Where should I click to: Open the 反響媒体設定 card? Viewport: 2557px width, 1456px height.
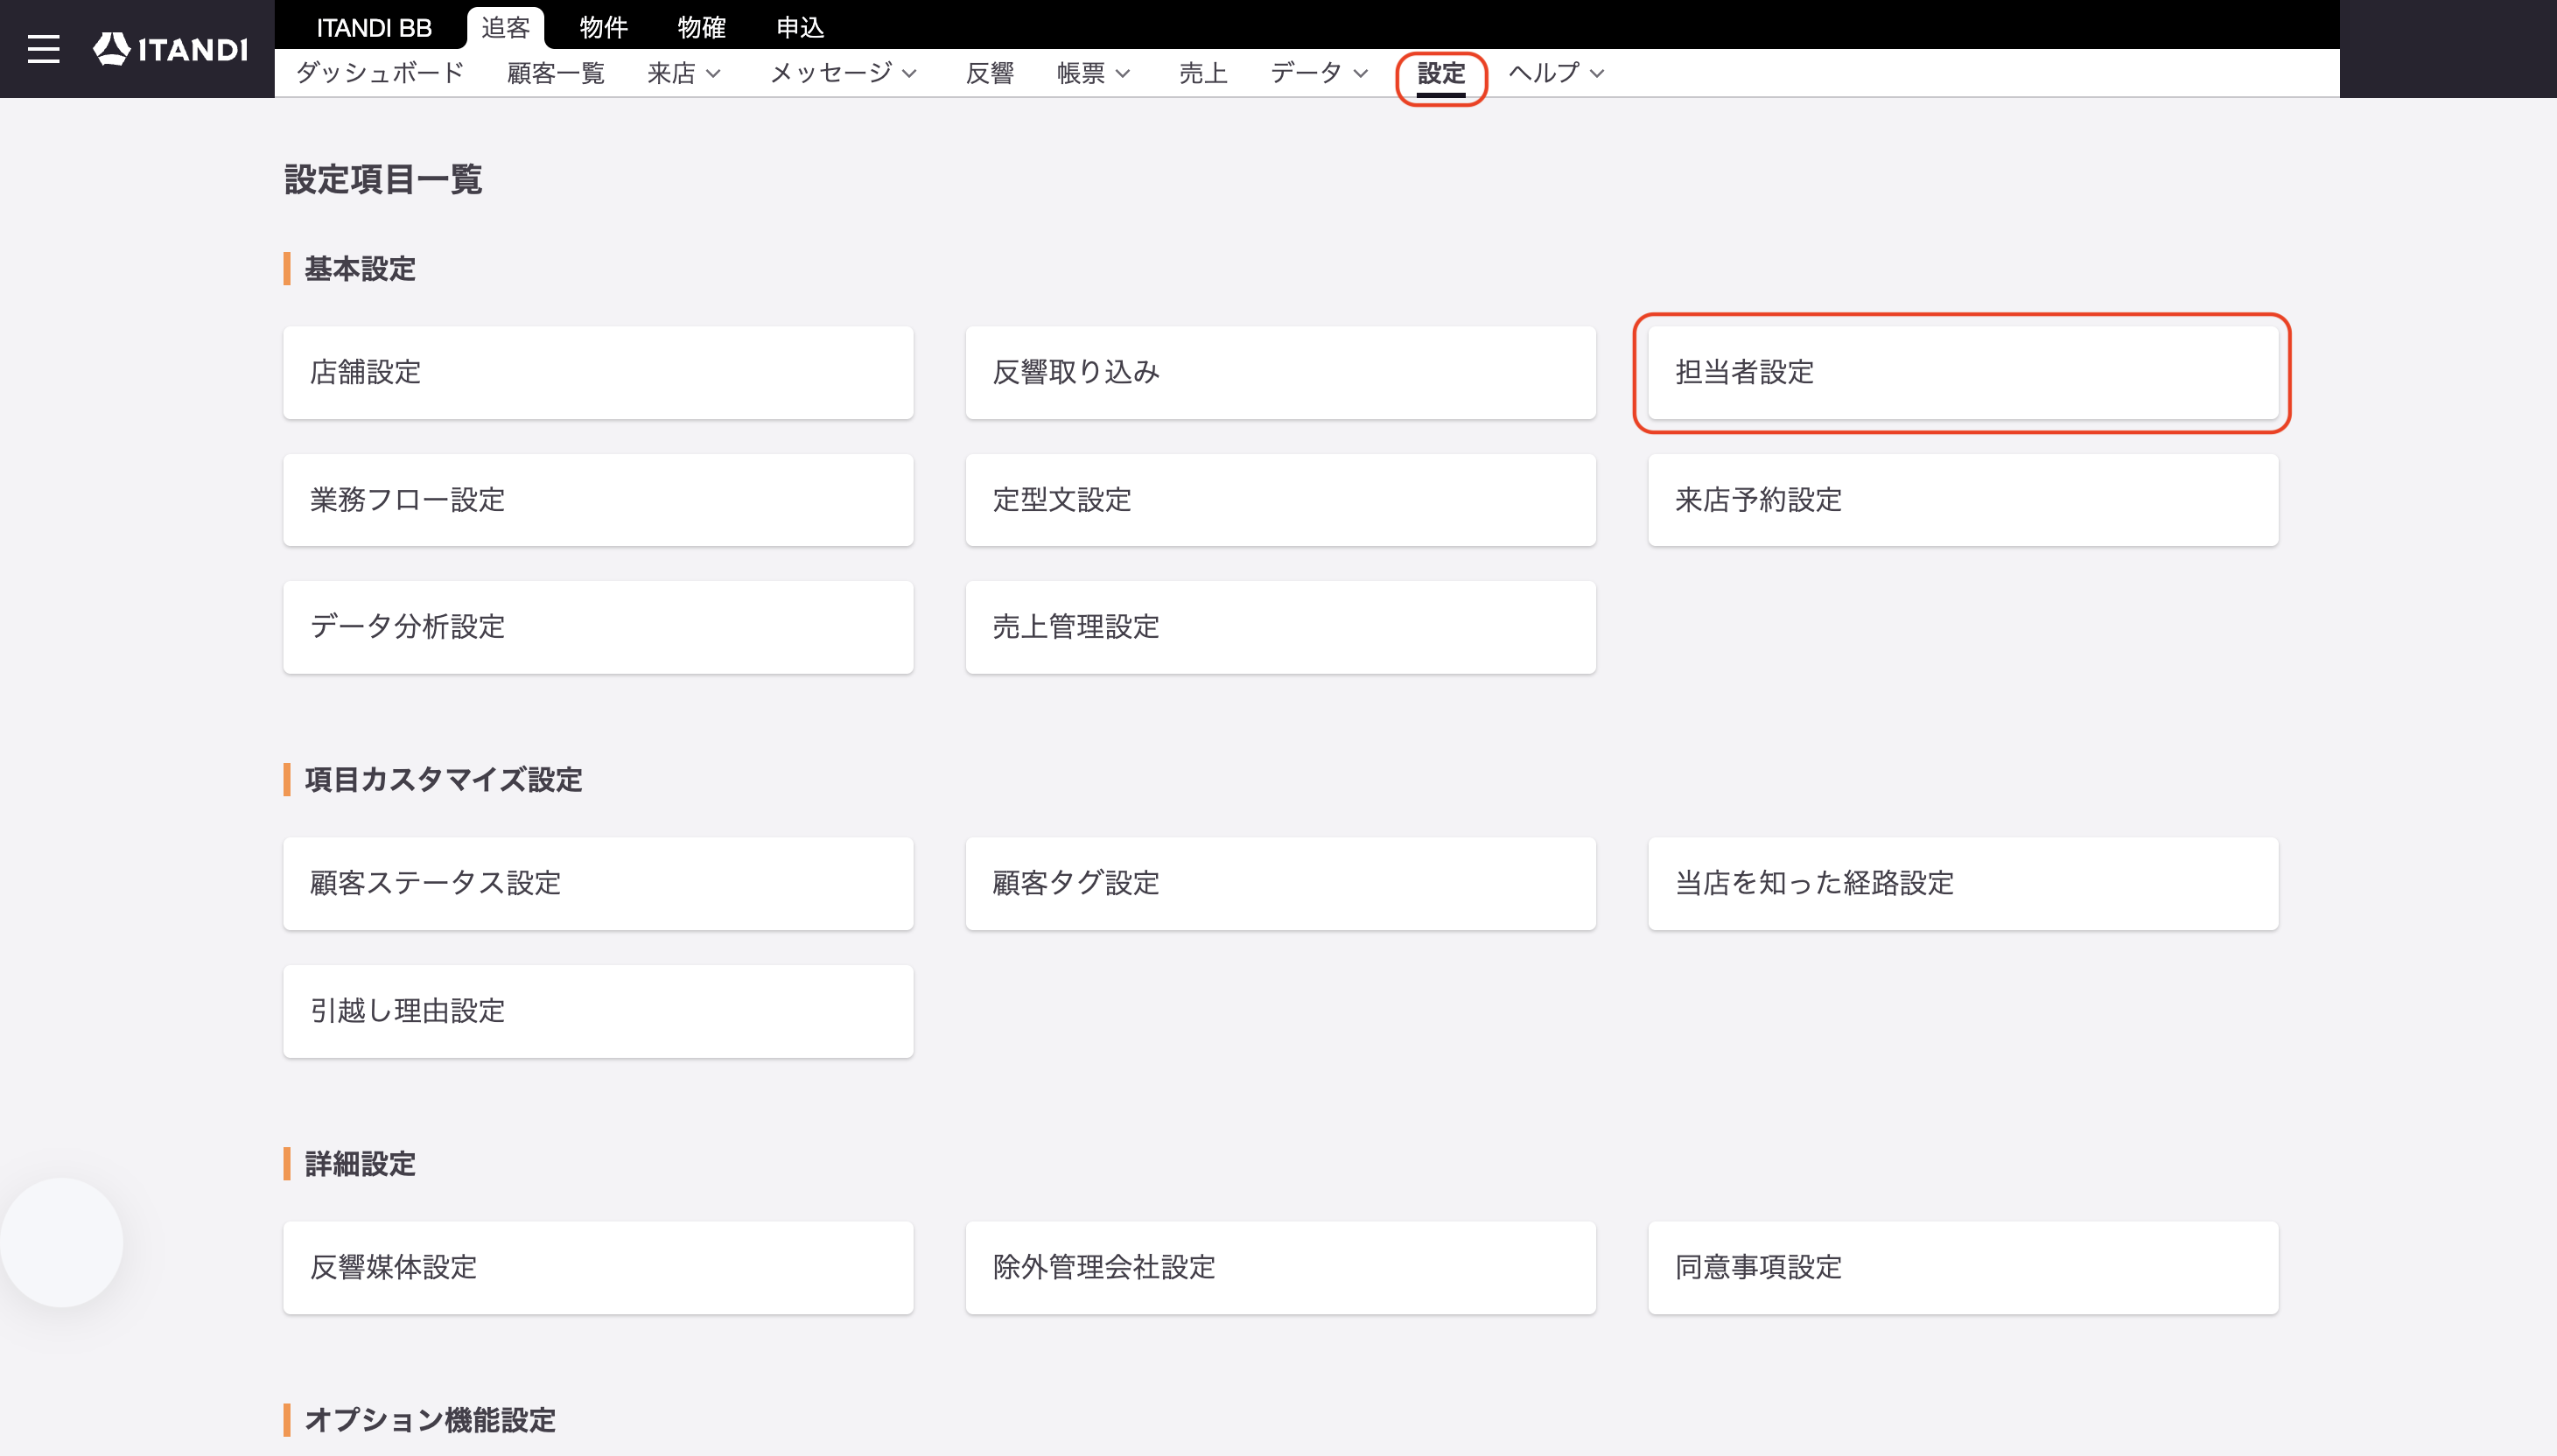pyautogui.click(x=598, y=1267)
